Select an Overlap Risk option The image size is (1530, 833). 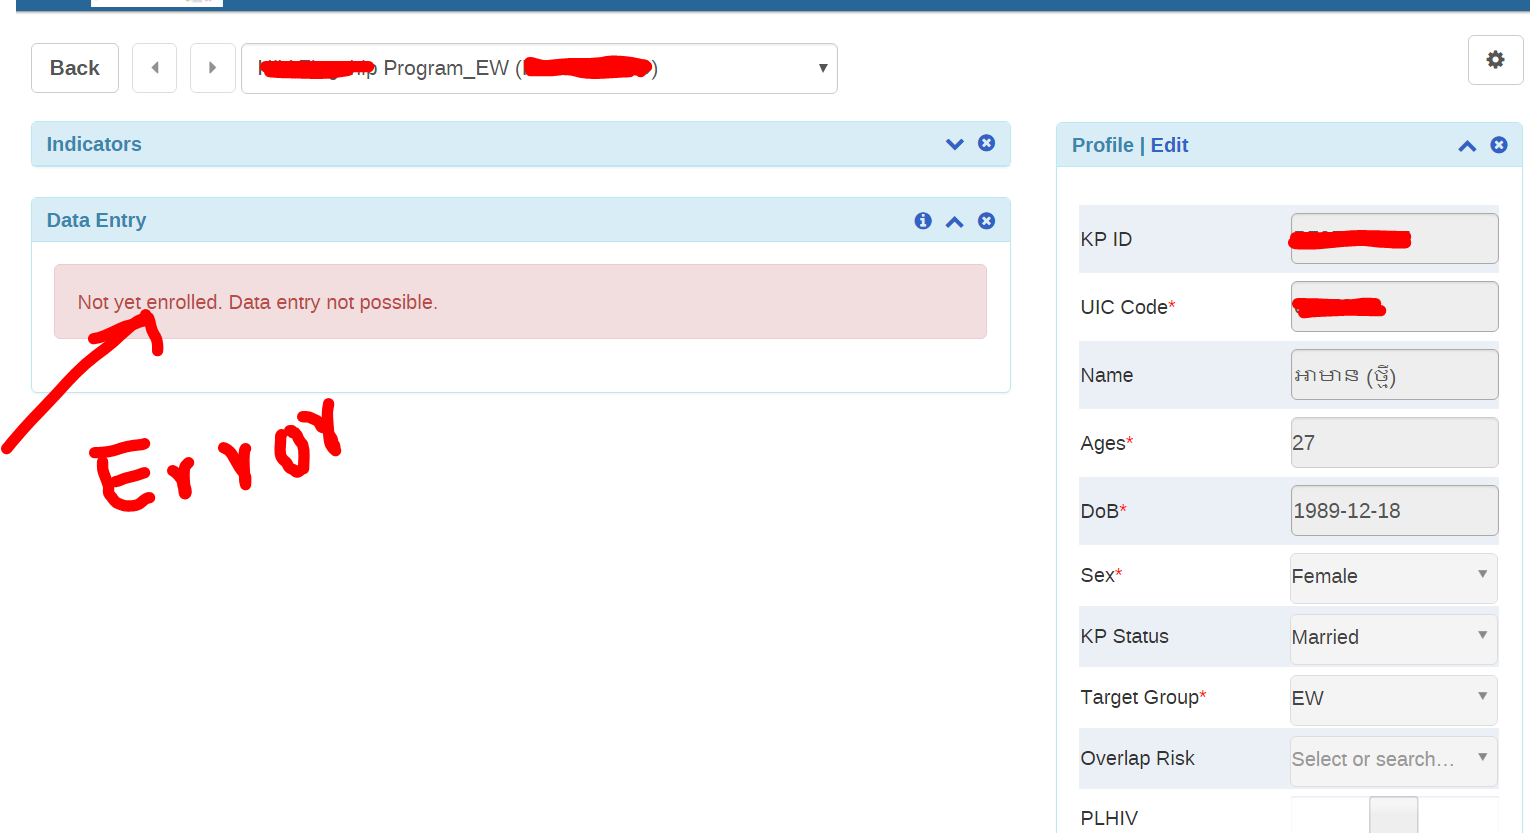point(1393,760)
